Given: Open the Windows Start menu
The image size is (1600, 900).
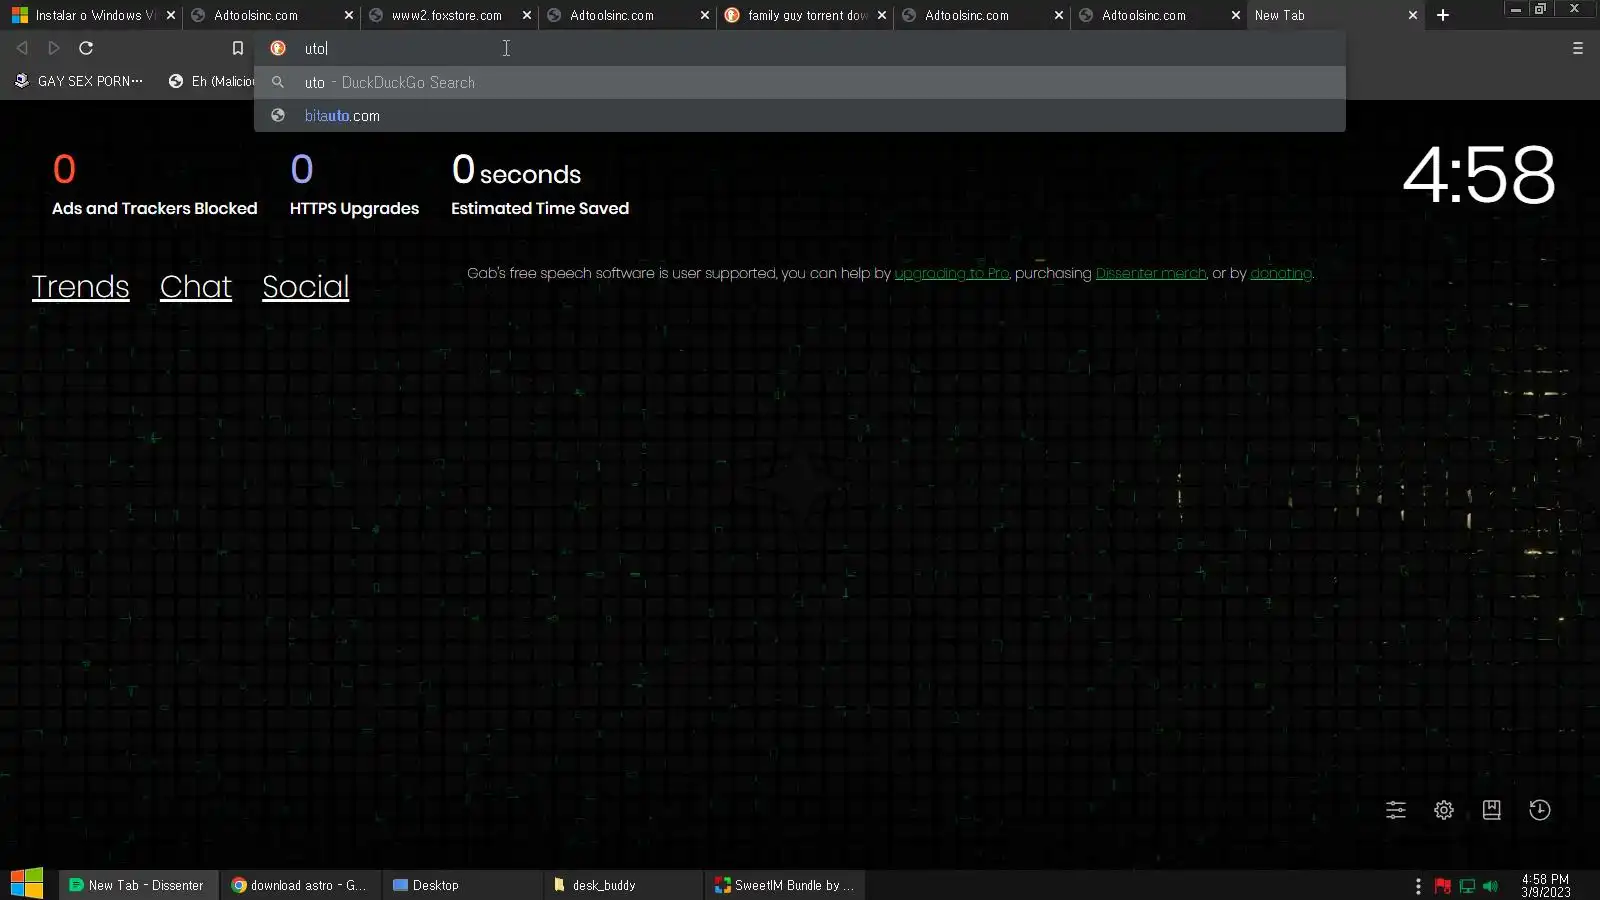Looking at the screenshot, I should pyautogui.click(x=27, y=884).
